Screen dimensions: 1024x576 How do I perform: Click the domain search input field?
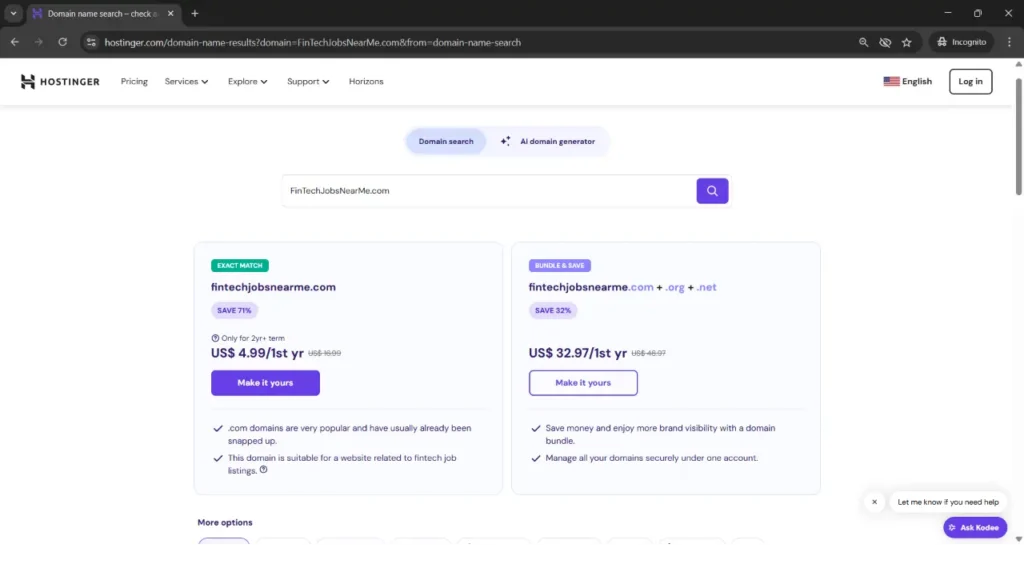click(x=489, y=191)
